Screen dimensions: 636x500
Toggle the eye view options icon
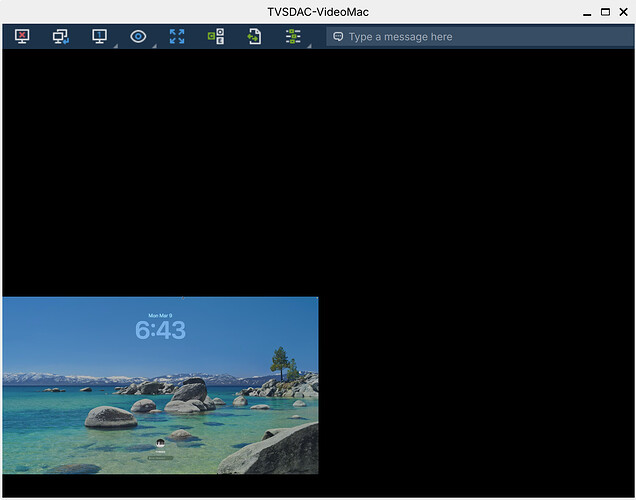138,36
